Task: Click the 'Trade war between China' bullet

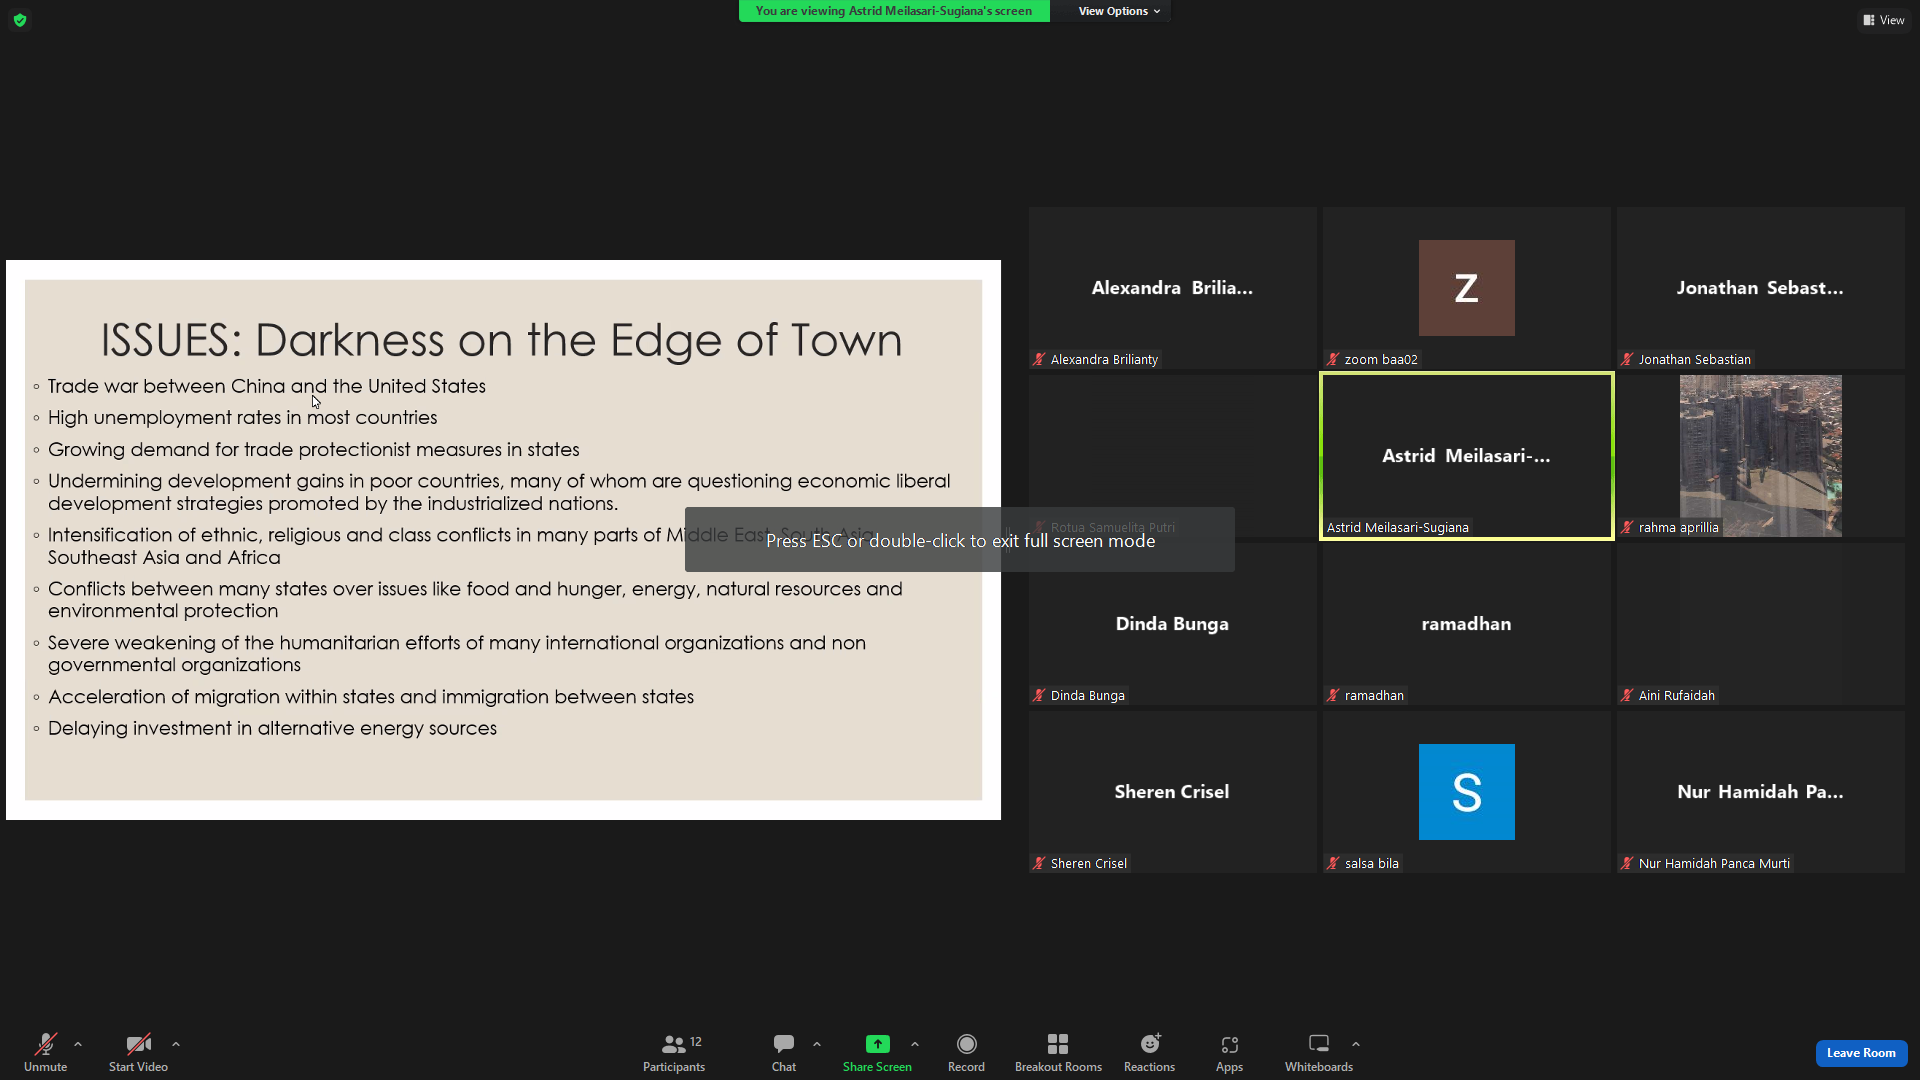Action: 267,386
